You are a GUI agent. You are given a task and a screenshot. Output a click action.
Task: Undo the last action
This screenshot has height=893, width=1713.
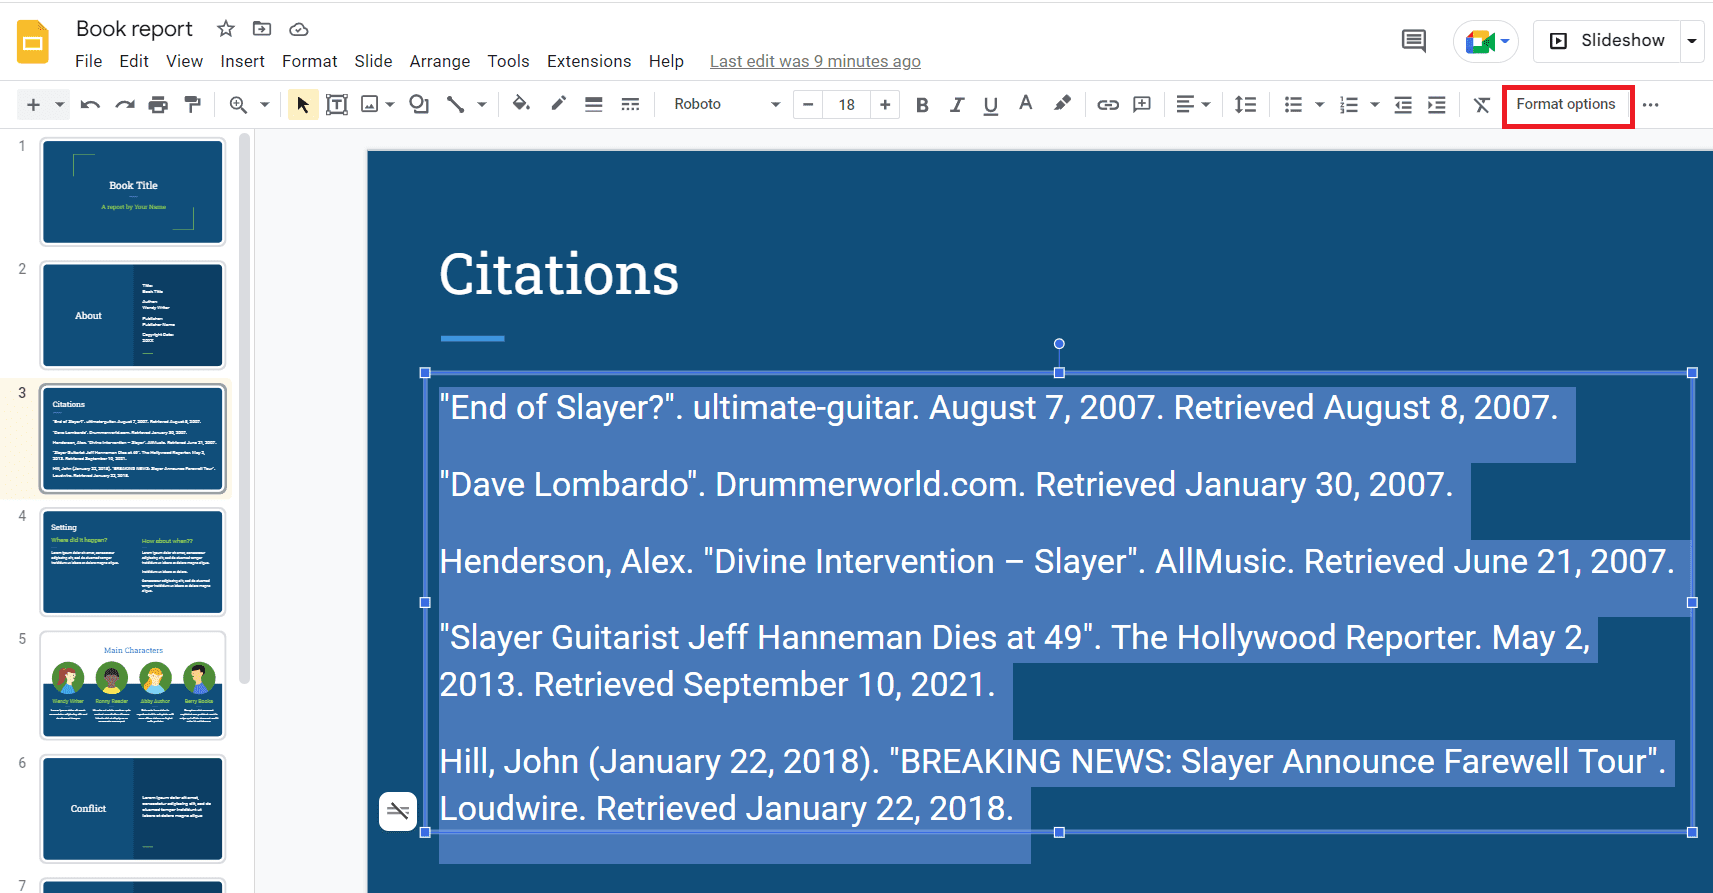coord(90,104)
